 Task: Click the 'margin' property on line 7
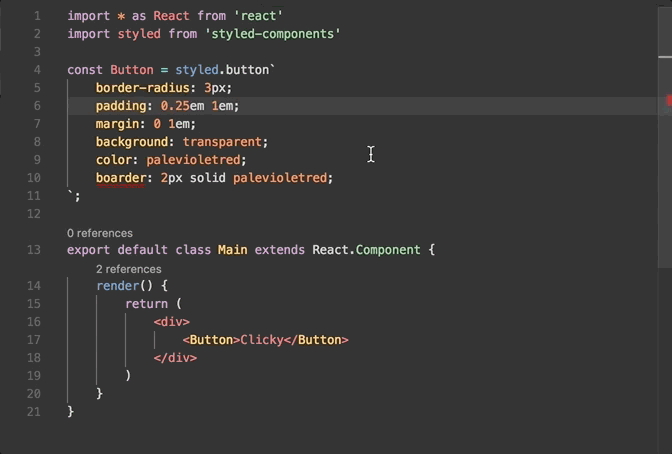117,124
